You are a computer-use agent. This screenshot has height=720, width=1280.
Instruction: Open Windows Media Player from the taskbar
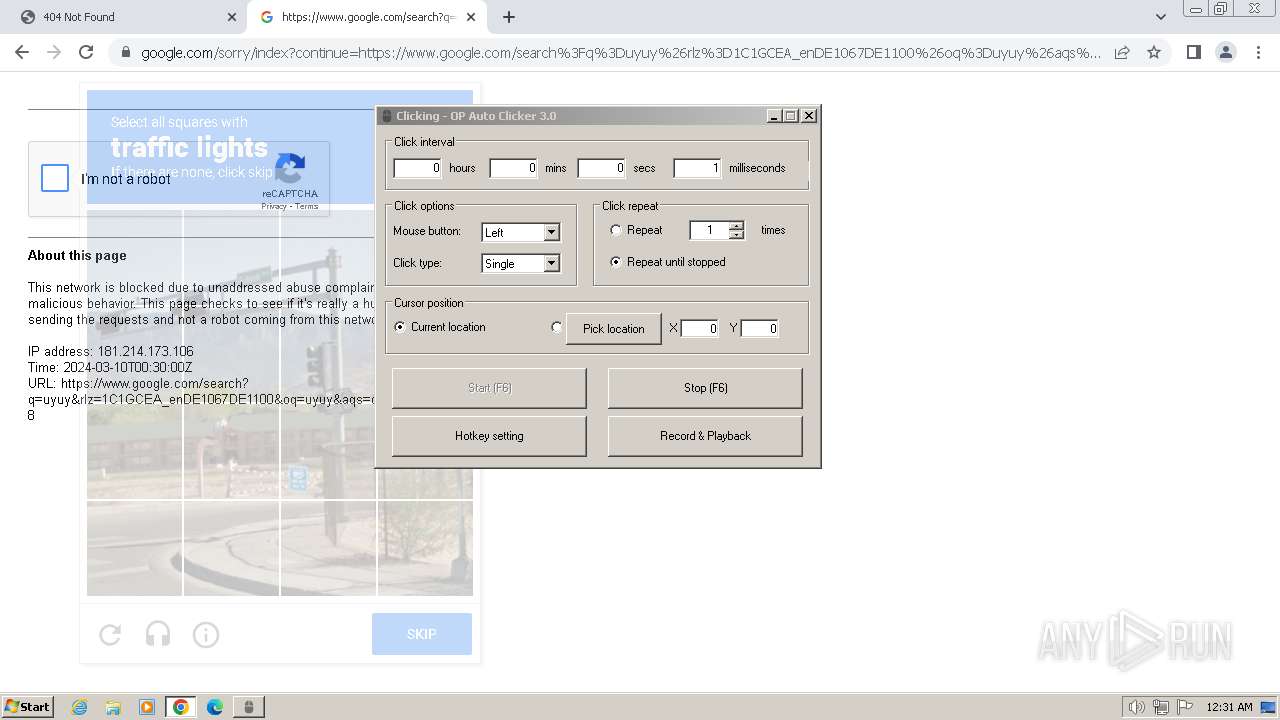pyautogui.click(x=147, y=707)
